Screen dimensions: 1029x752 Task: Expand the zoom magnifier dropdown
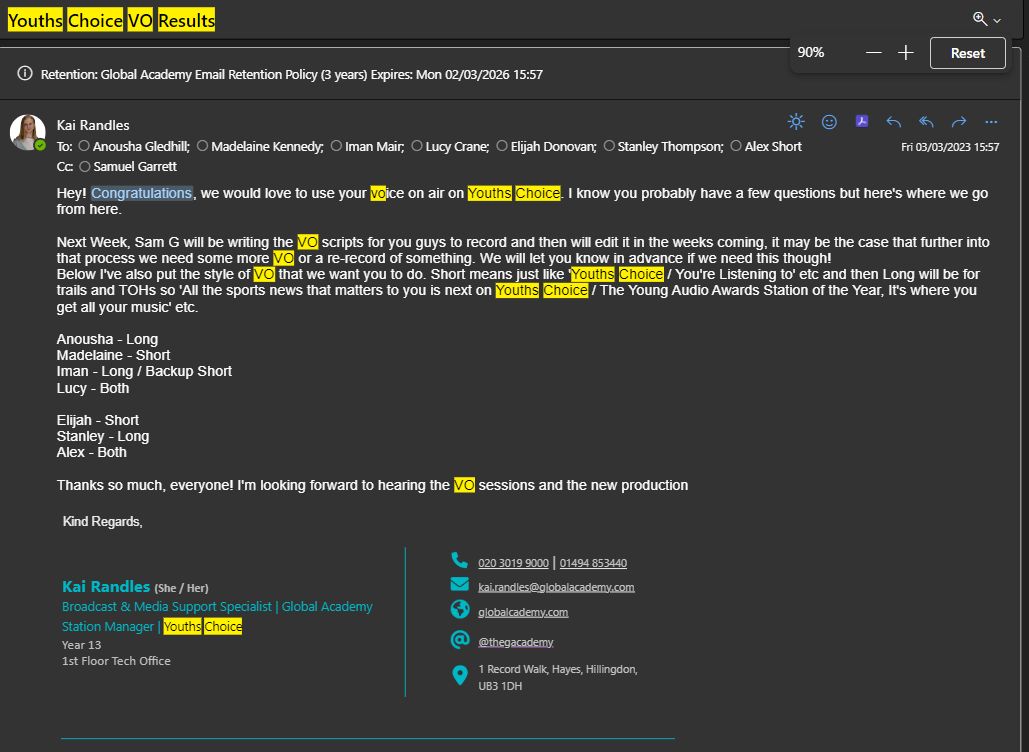[987, 19]
